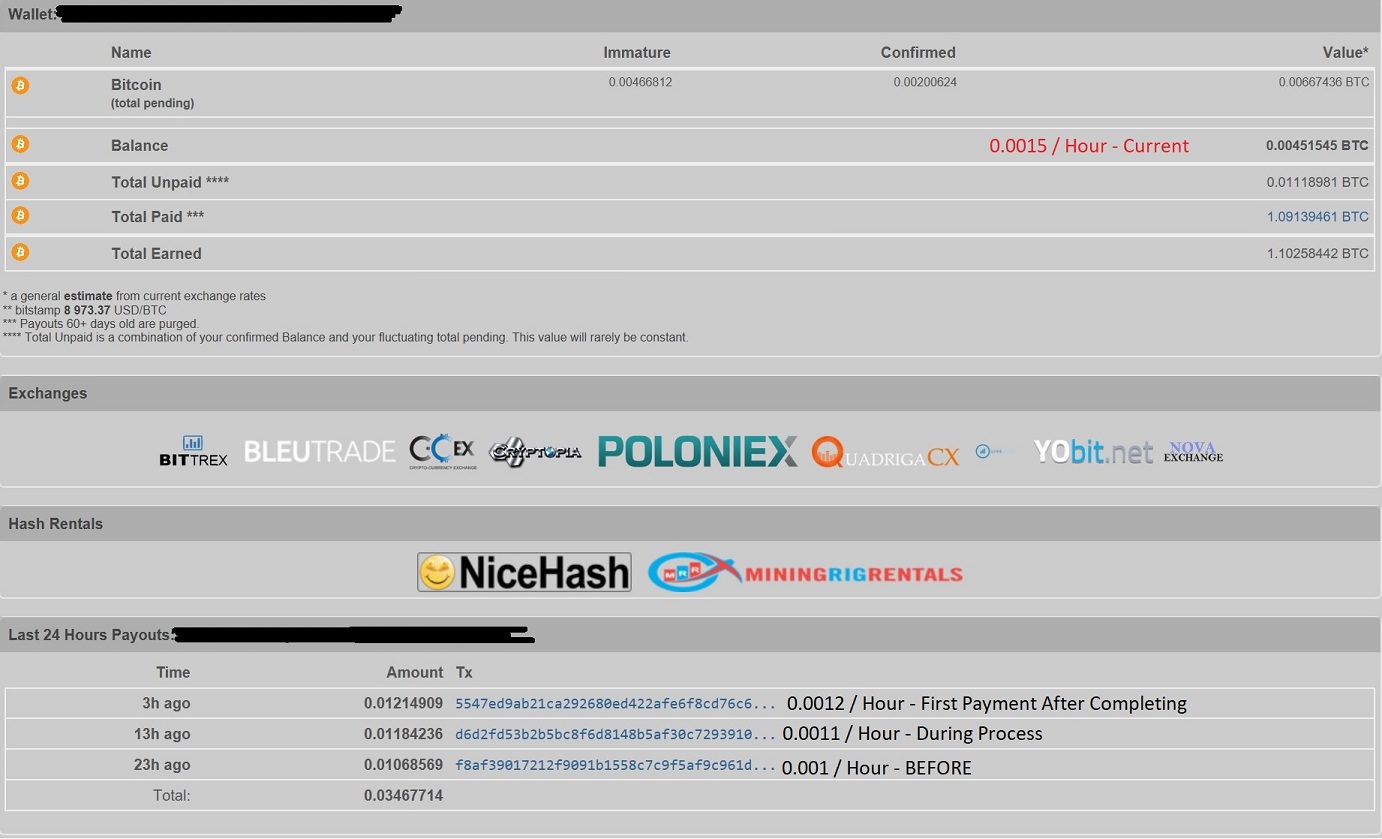Select the value 0.00667436 BTC
This screenshot has width=1382, height=839.
tap(1324, 82)
